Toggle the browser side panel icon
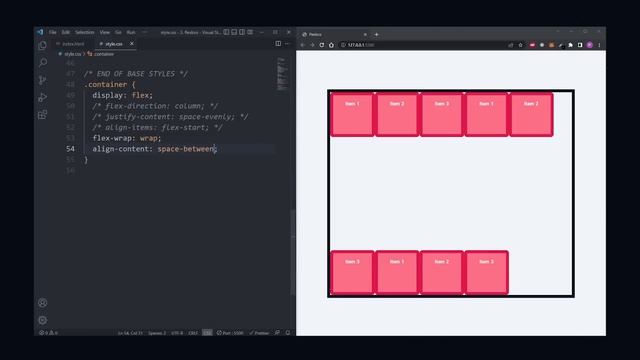 [580, 45]
